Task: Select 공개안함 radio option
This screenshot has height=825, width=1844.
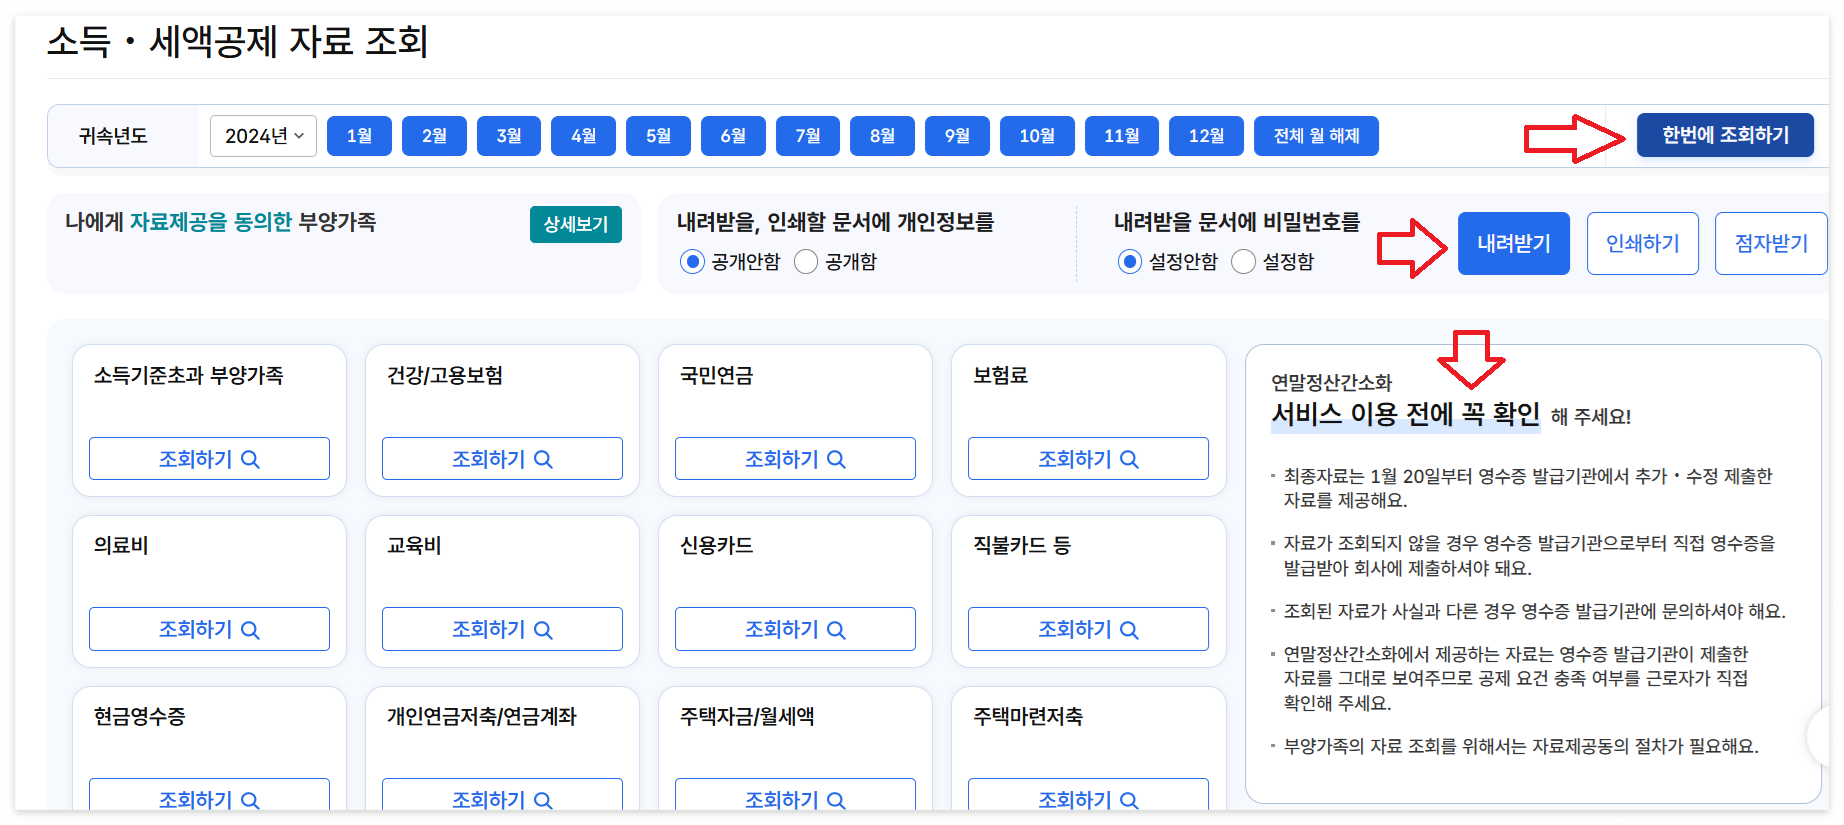Action: [692, 262]
